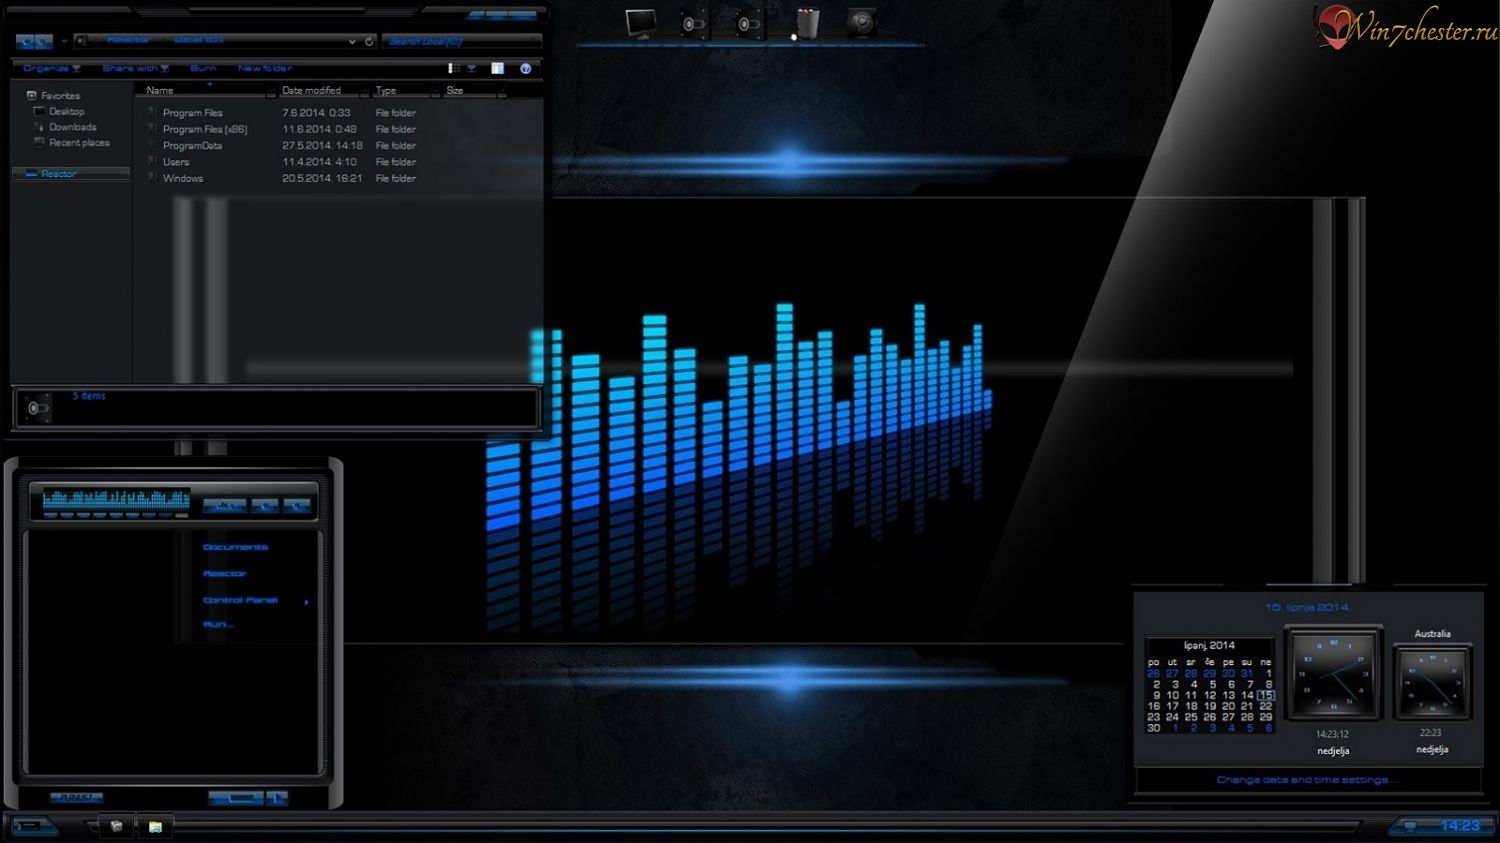This screenshot has height=843, width=1500.
Task: Open the Date modified column dropdown
Action: 364,91
